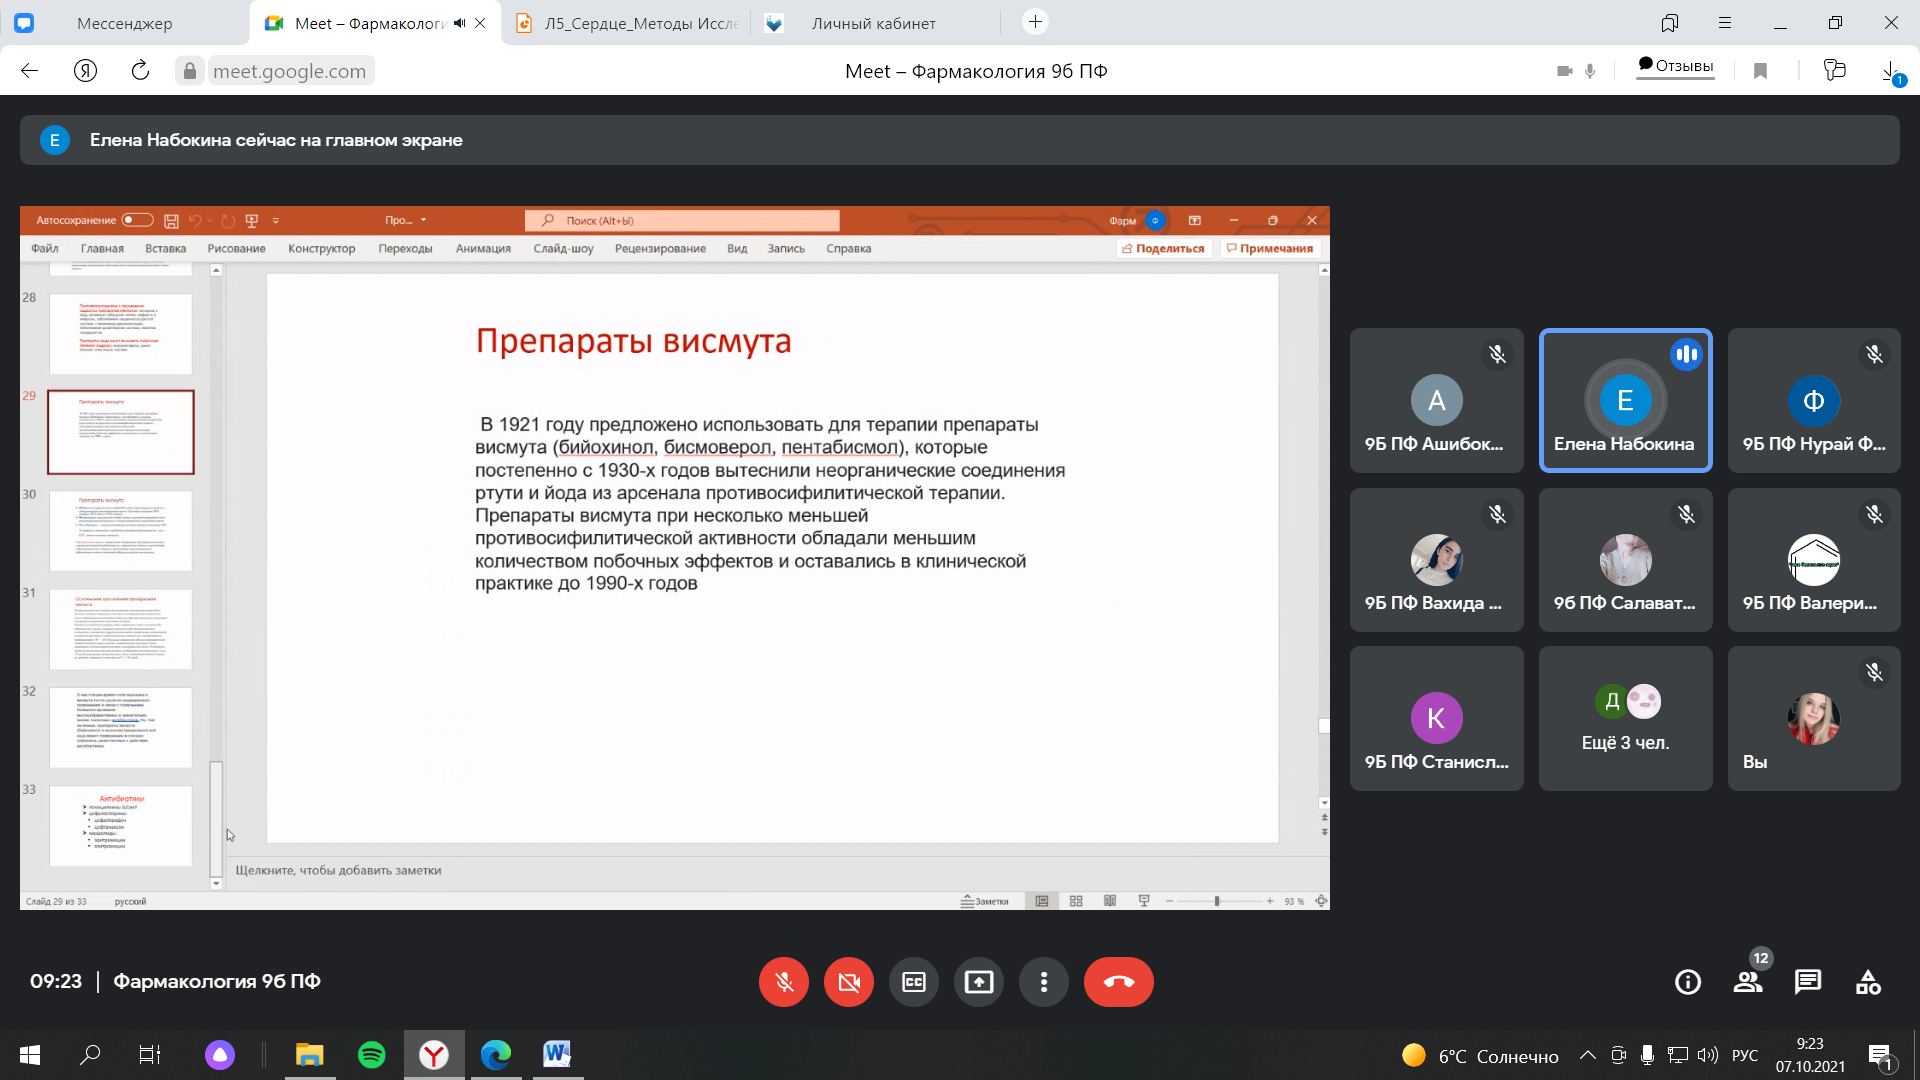Open Вставка tab in shared PowerPoint

tap(166, 248)
